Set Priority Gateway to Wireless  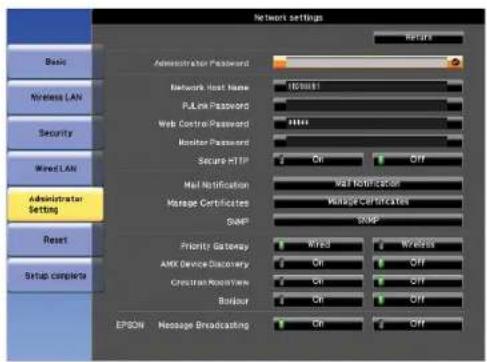point(417,245)
